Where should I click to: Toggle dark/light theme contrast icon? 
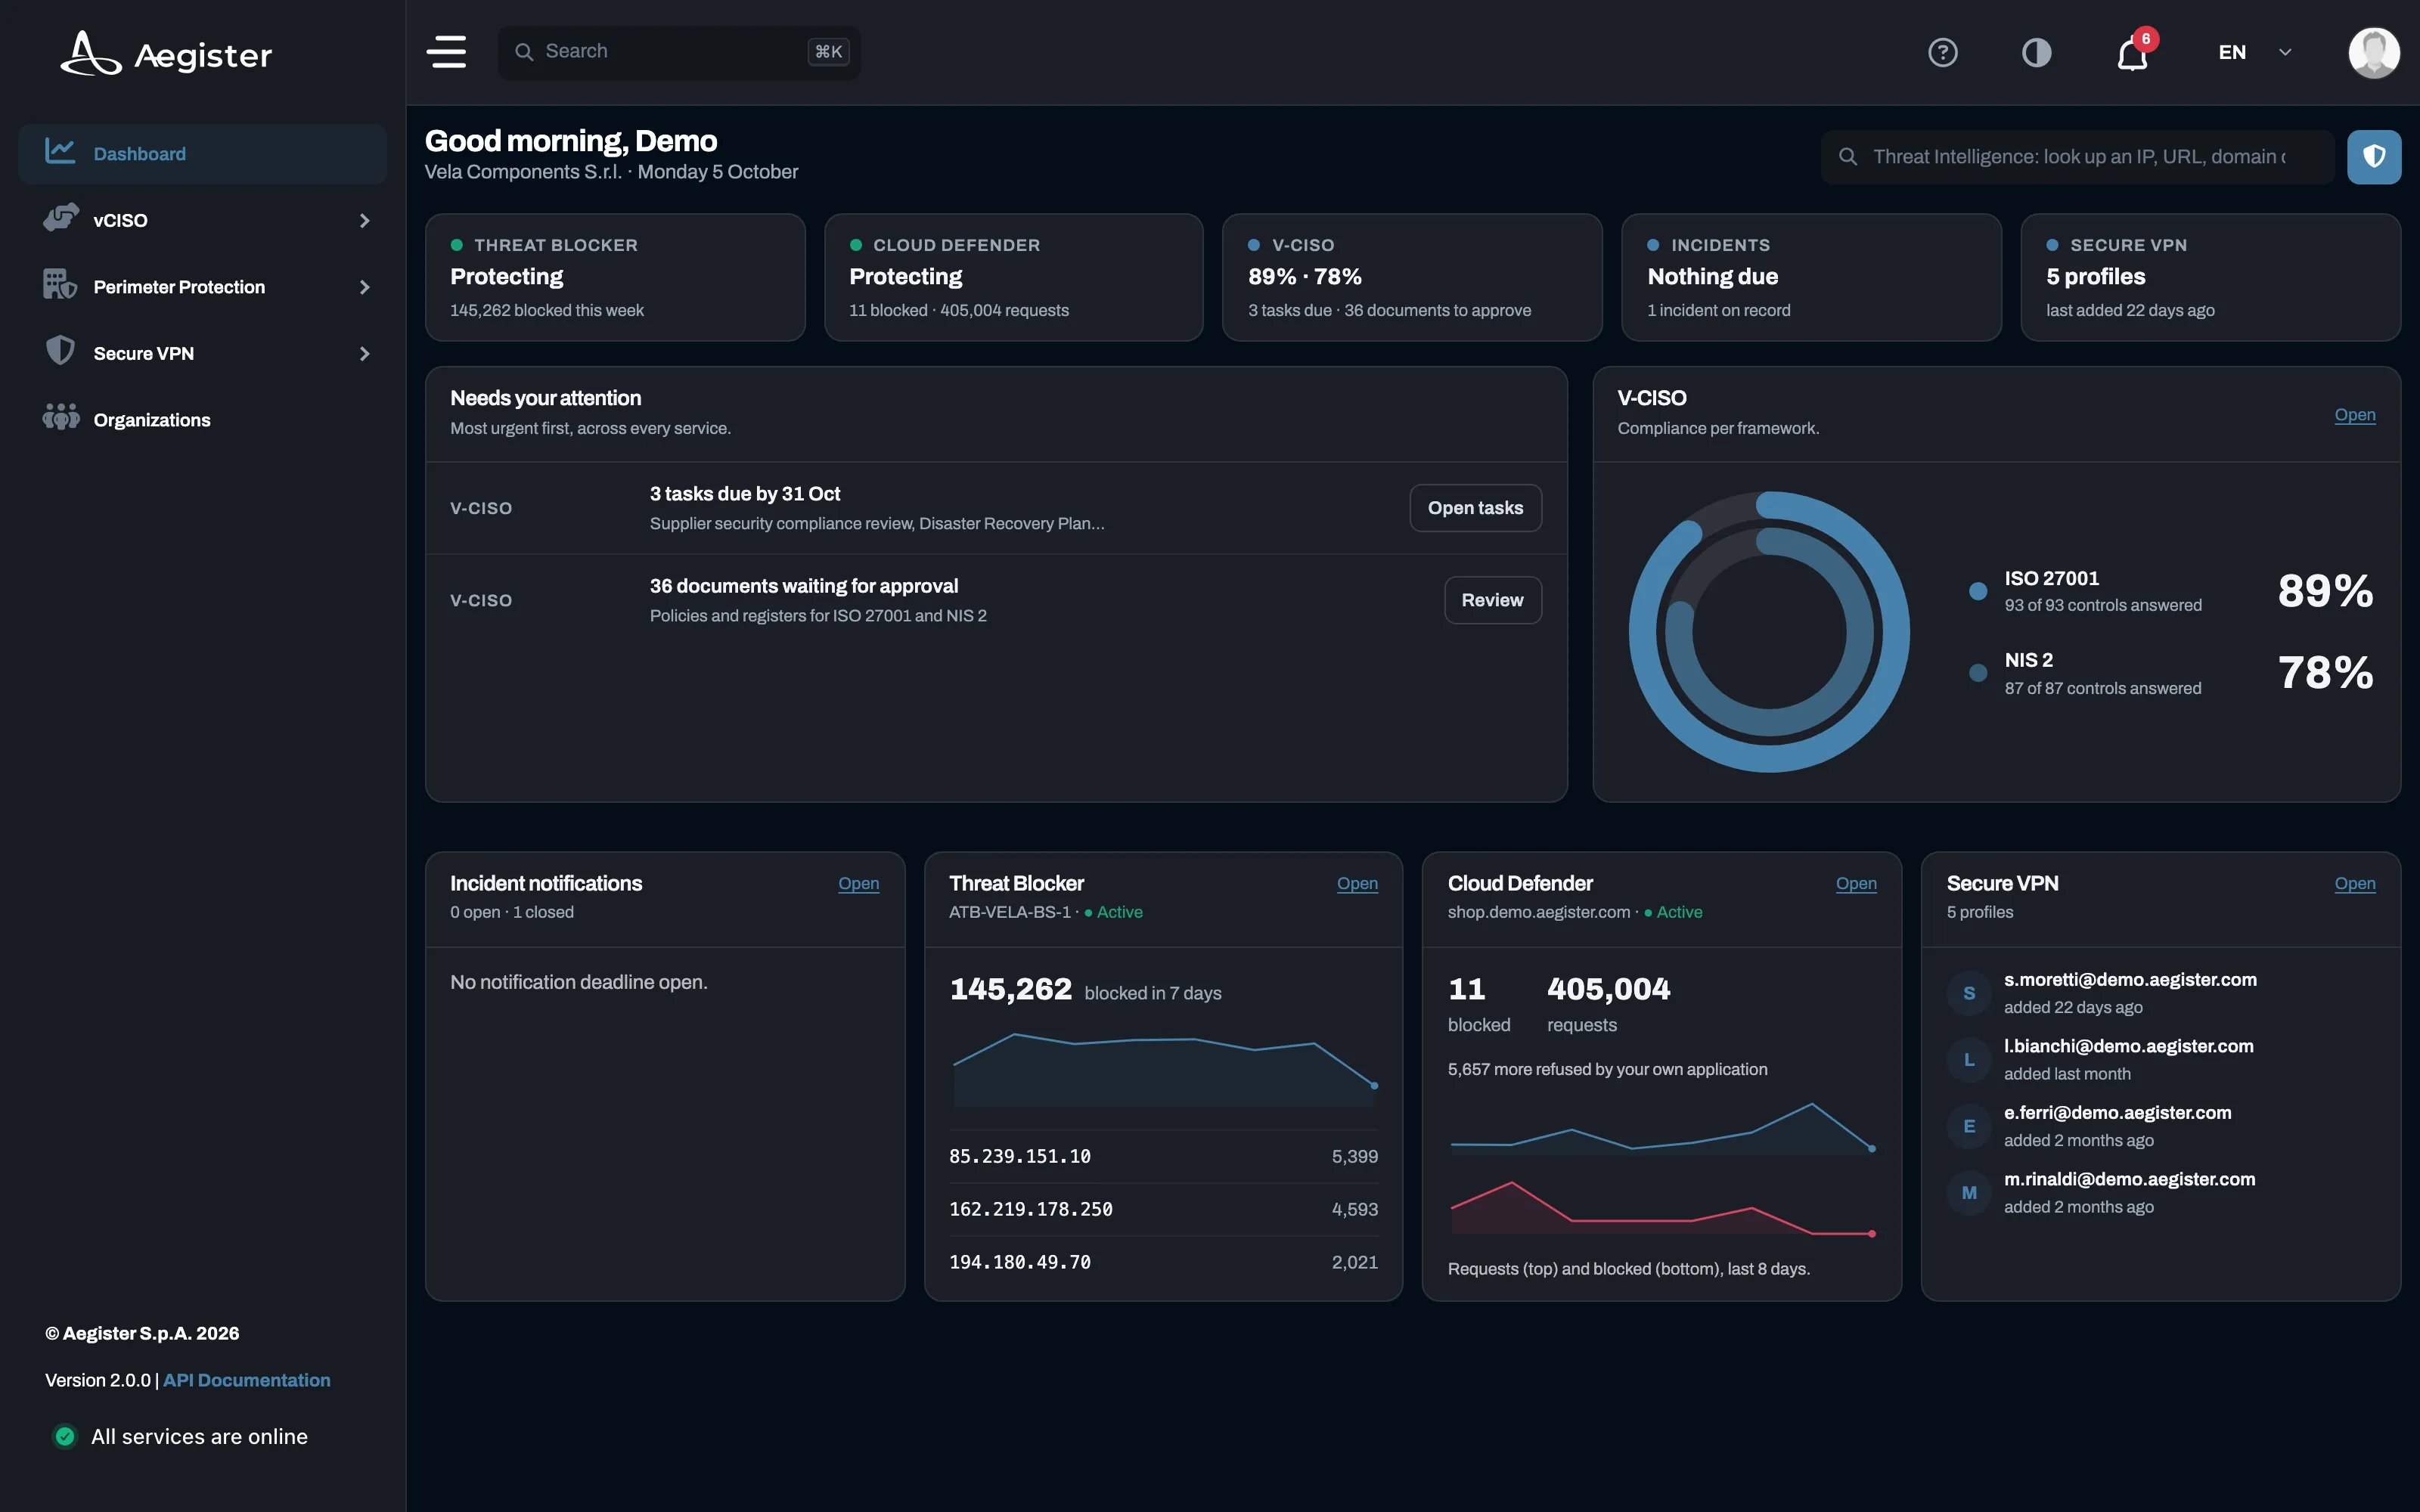(x=2036, y=52)
